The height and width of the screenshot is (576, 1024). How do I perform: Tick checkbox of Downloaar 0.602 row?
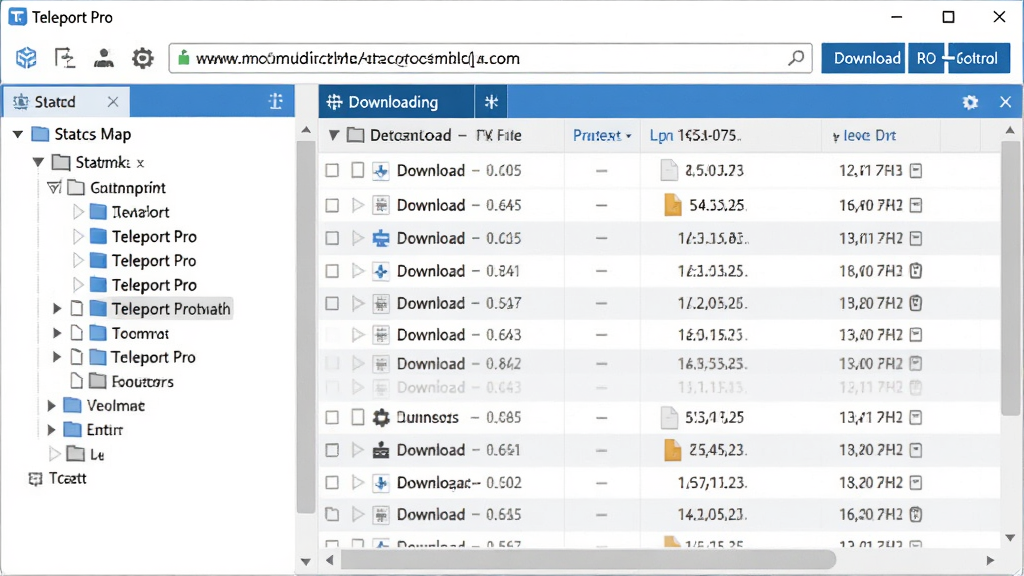332,483
